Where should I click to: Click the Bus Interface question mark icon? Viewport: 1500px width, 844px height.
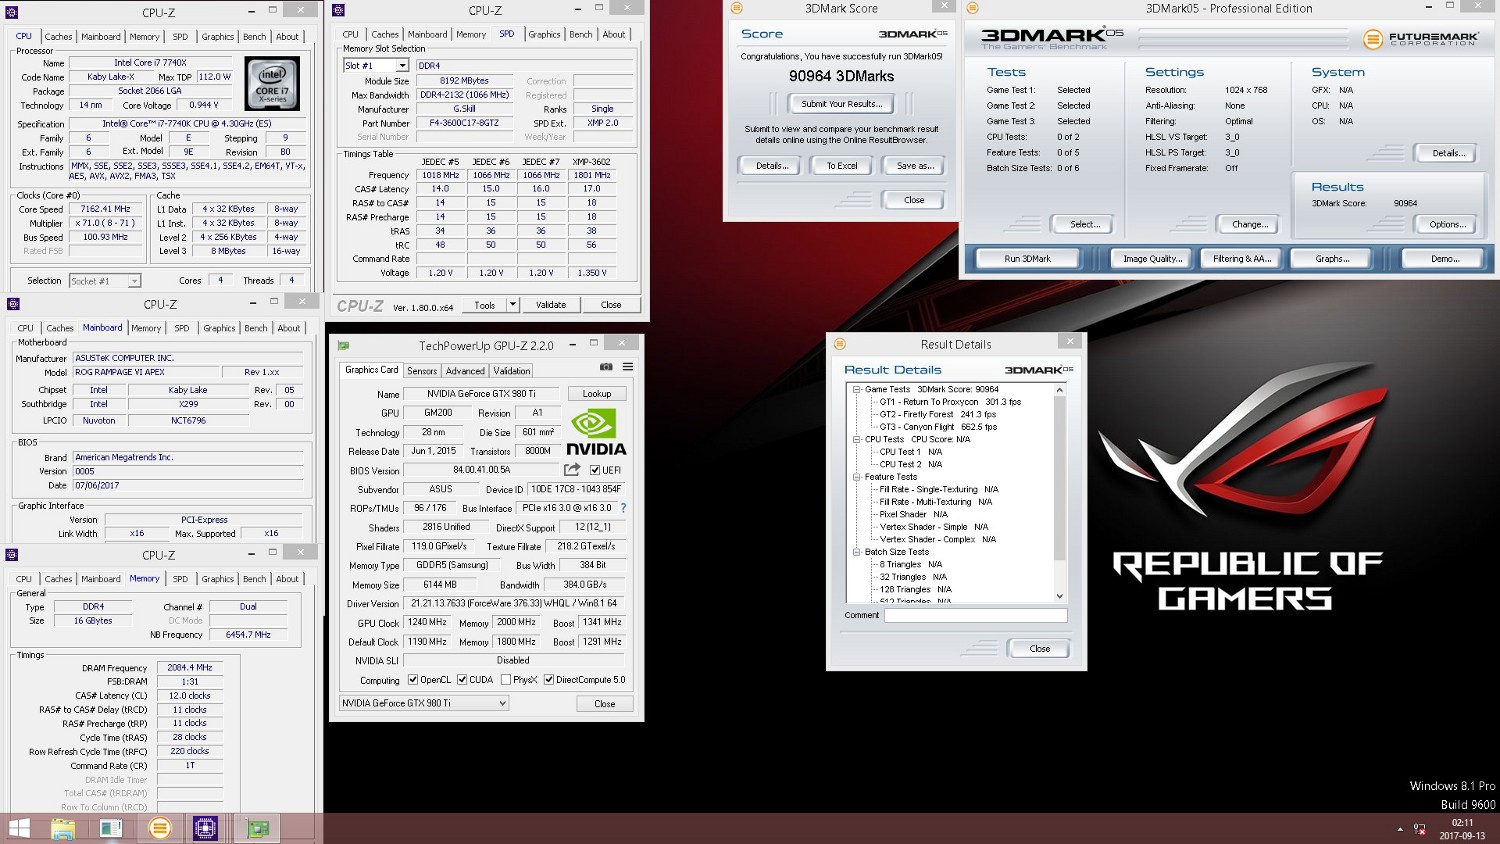point(623,508)
